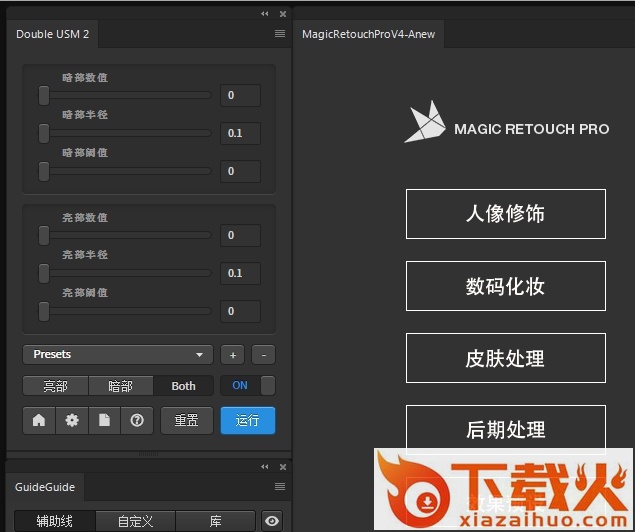
Task: Click the 亮部数值 value field
Action: [240, 235]
